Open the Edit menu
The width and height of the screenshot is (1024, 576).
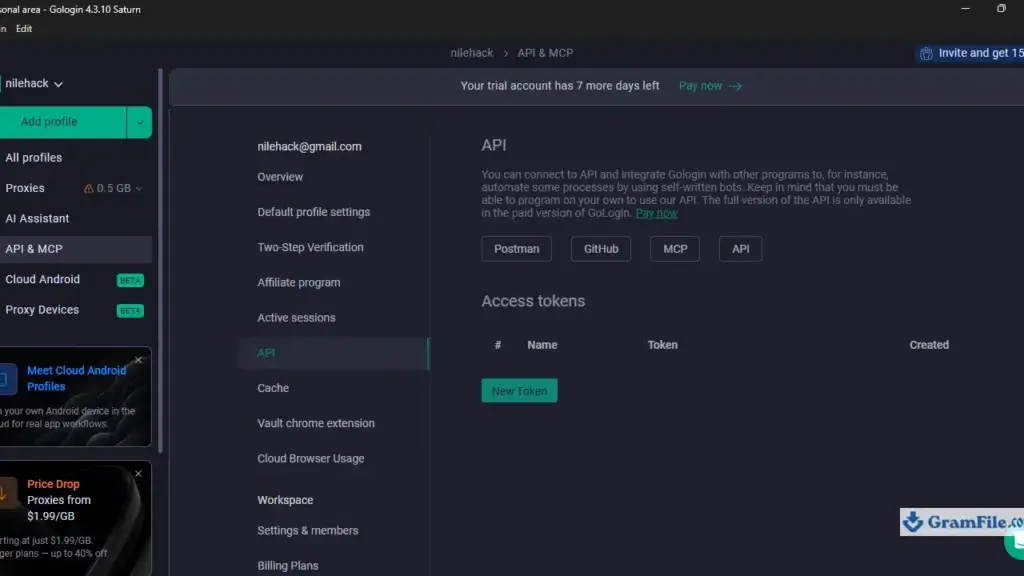[24, 29]
